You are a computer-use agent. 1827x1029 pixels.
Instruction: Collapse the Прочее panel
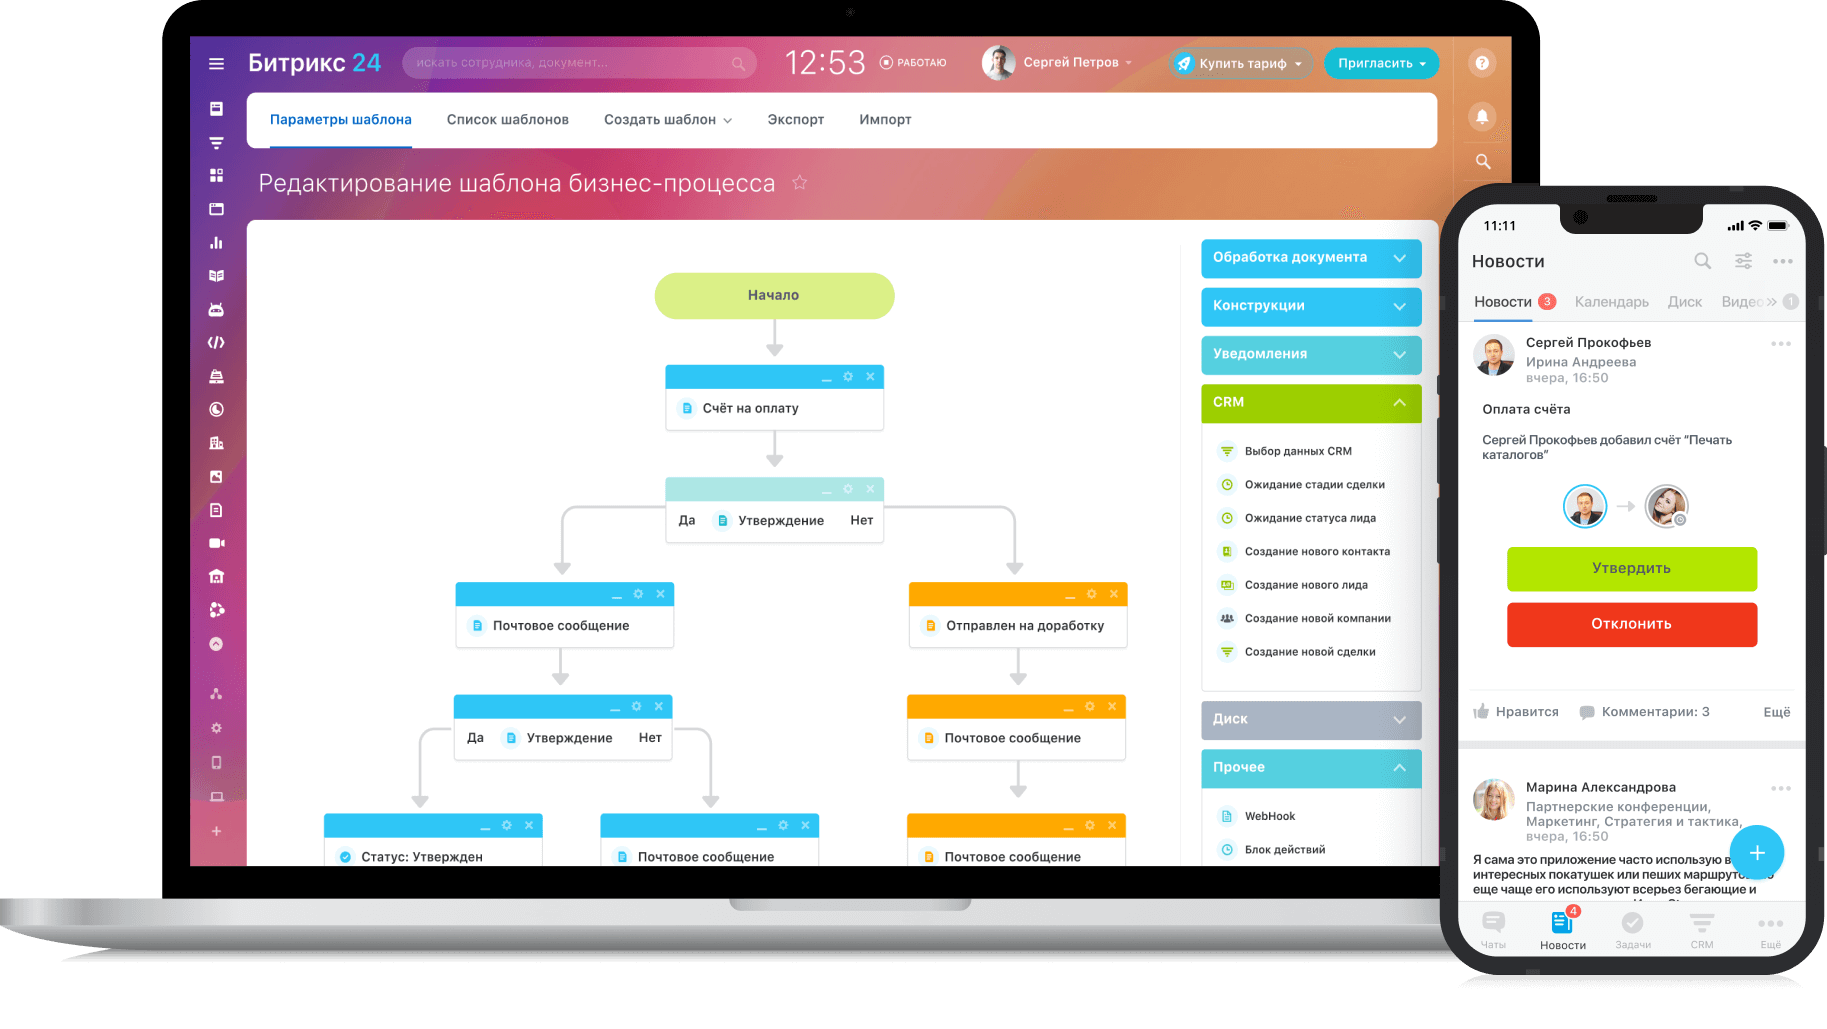click(1311, 768)
